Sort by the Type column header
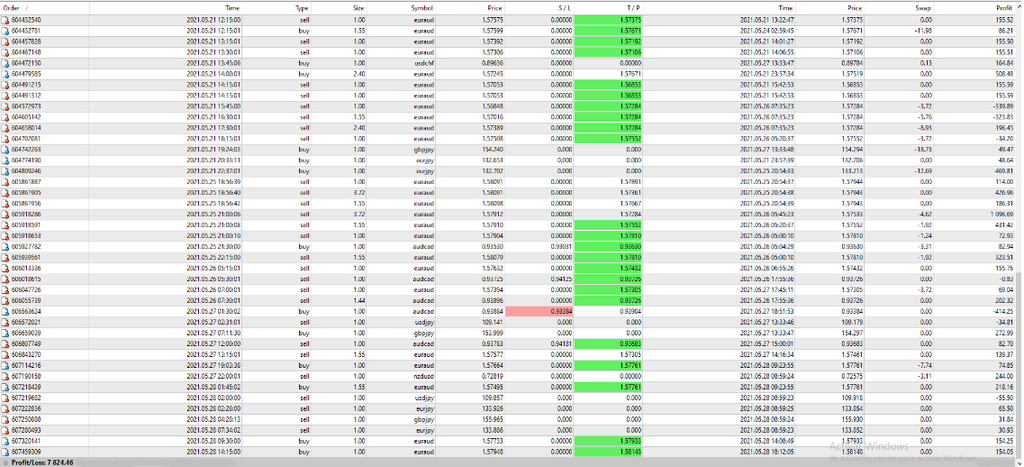 (x=301, y=8)
